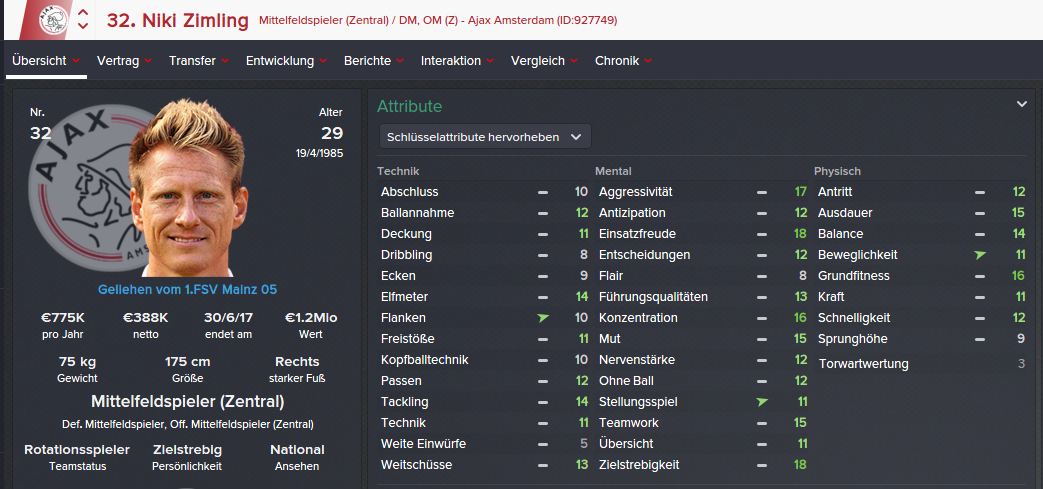
Task: Collapse the Attribute panel with the chevron
Action: coord(1022,104)
